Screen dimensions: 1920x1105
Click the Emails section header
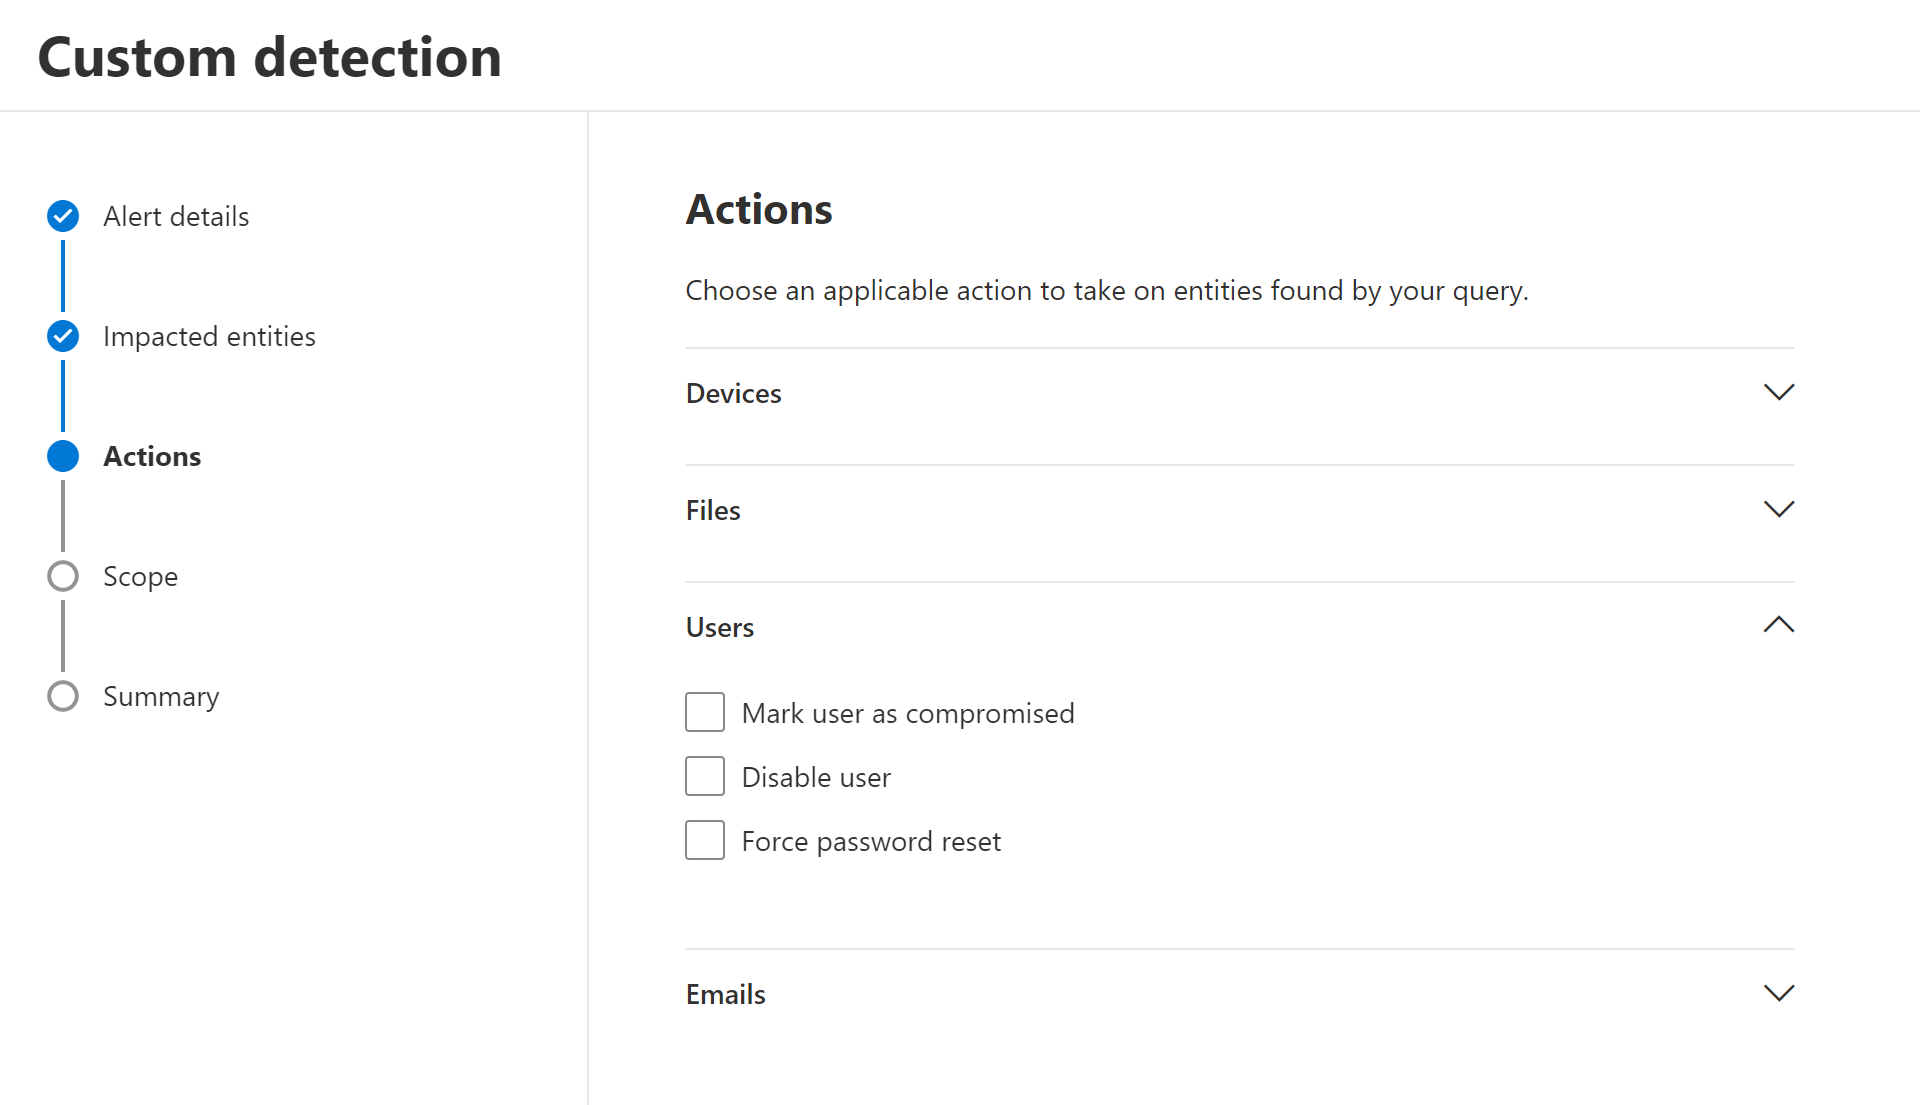(726, 994)
